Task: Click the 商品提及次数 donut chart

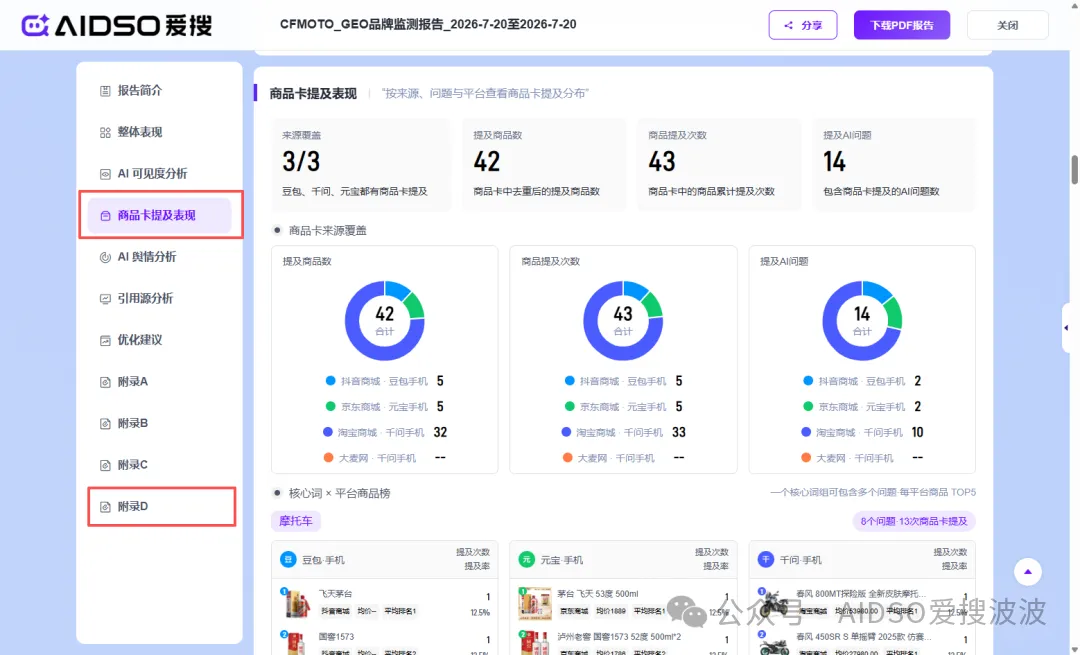Action: tap(623, 320)
